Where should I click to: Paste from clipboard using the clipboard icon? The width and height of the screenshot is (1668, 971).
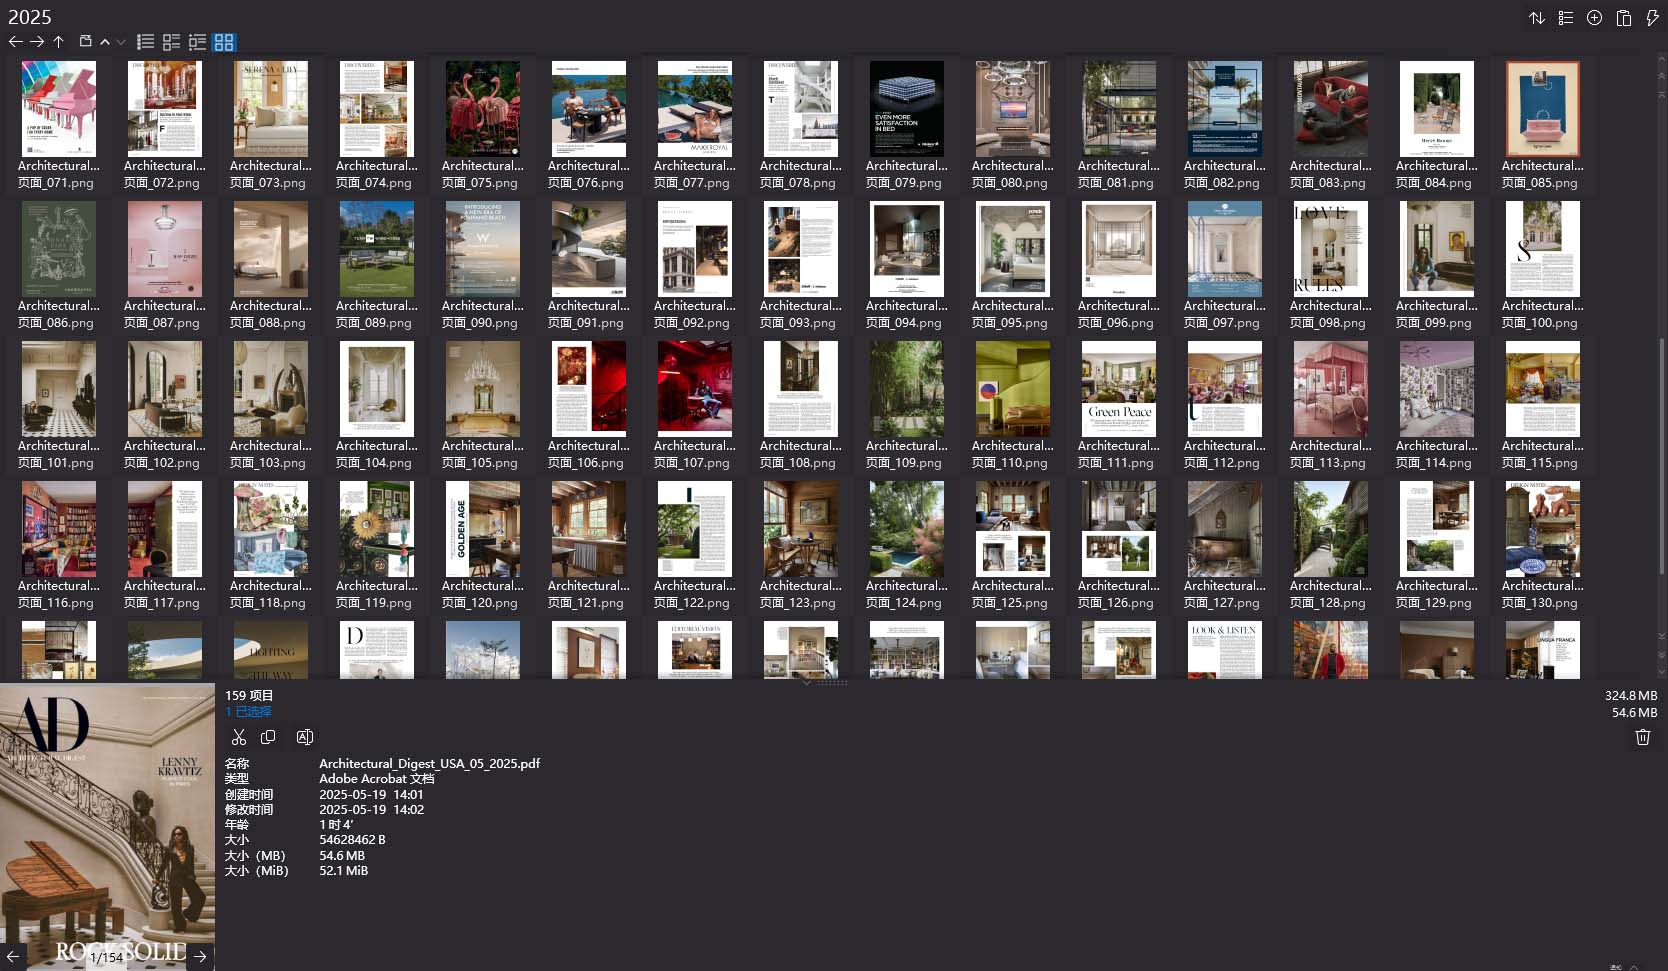coord(1622,17)
